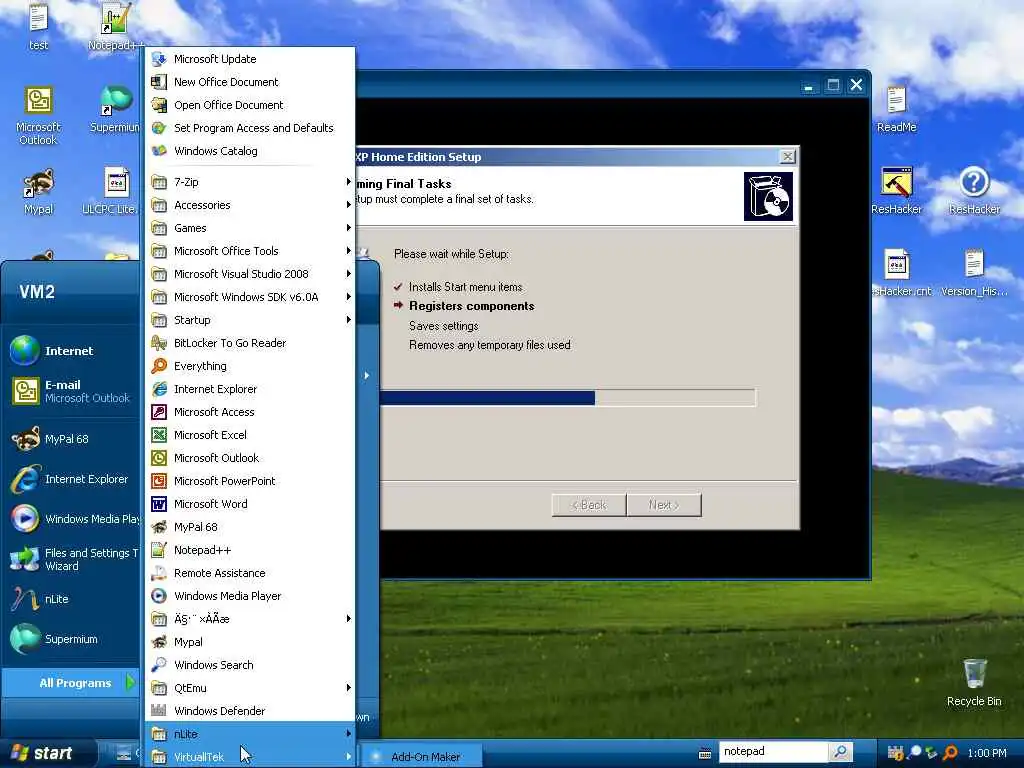This screenshot has width=1024, height=768.
Task: Open the ReadMe file on desktop
Action: pos(896,109)
